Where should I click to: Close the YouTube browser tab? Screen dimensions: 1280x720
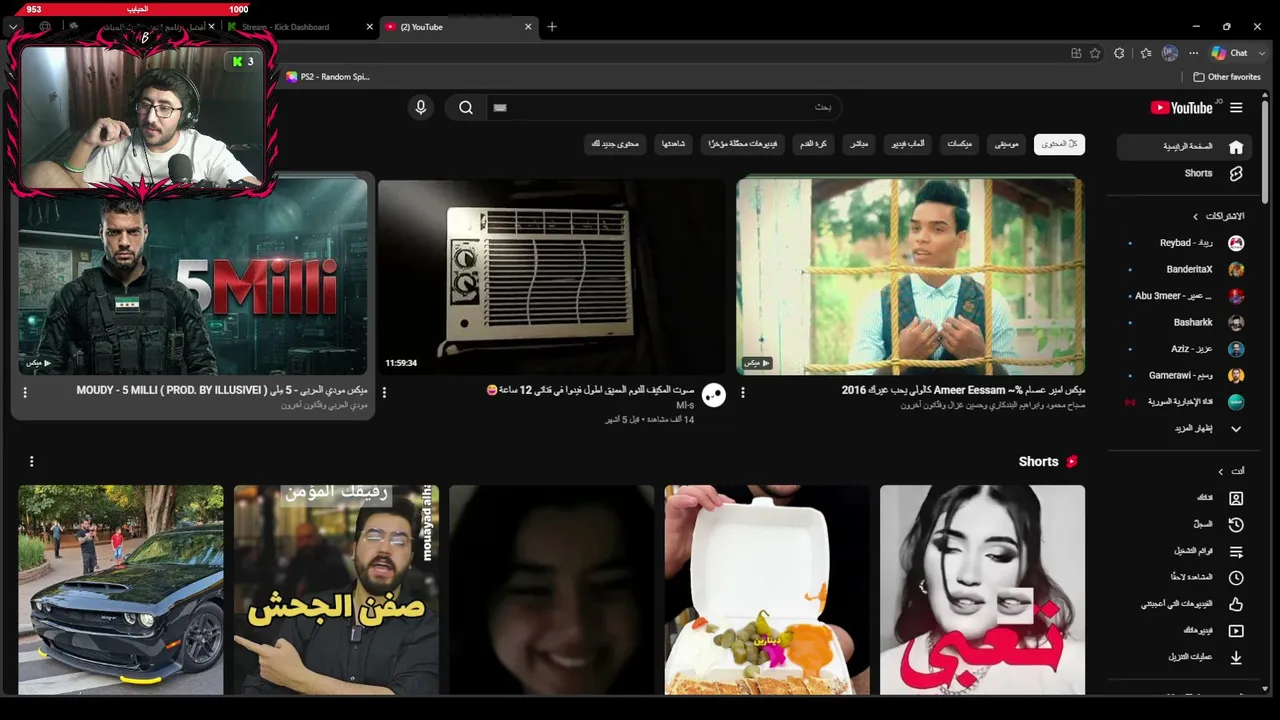point(528,27)
